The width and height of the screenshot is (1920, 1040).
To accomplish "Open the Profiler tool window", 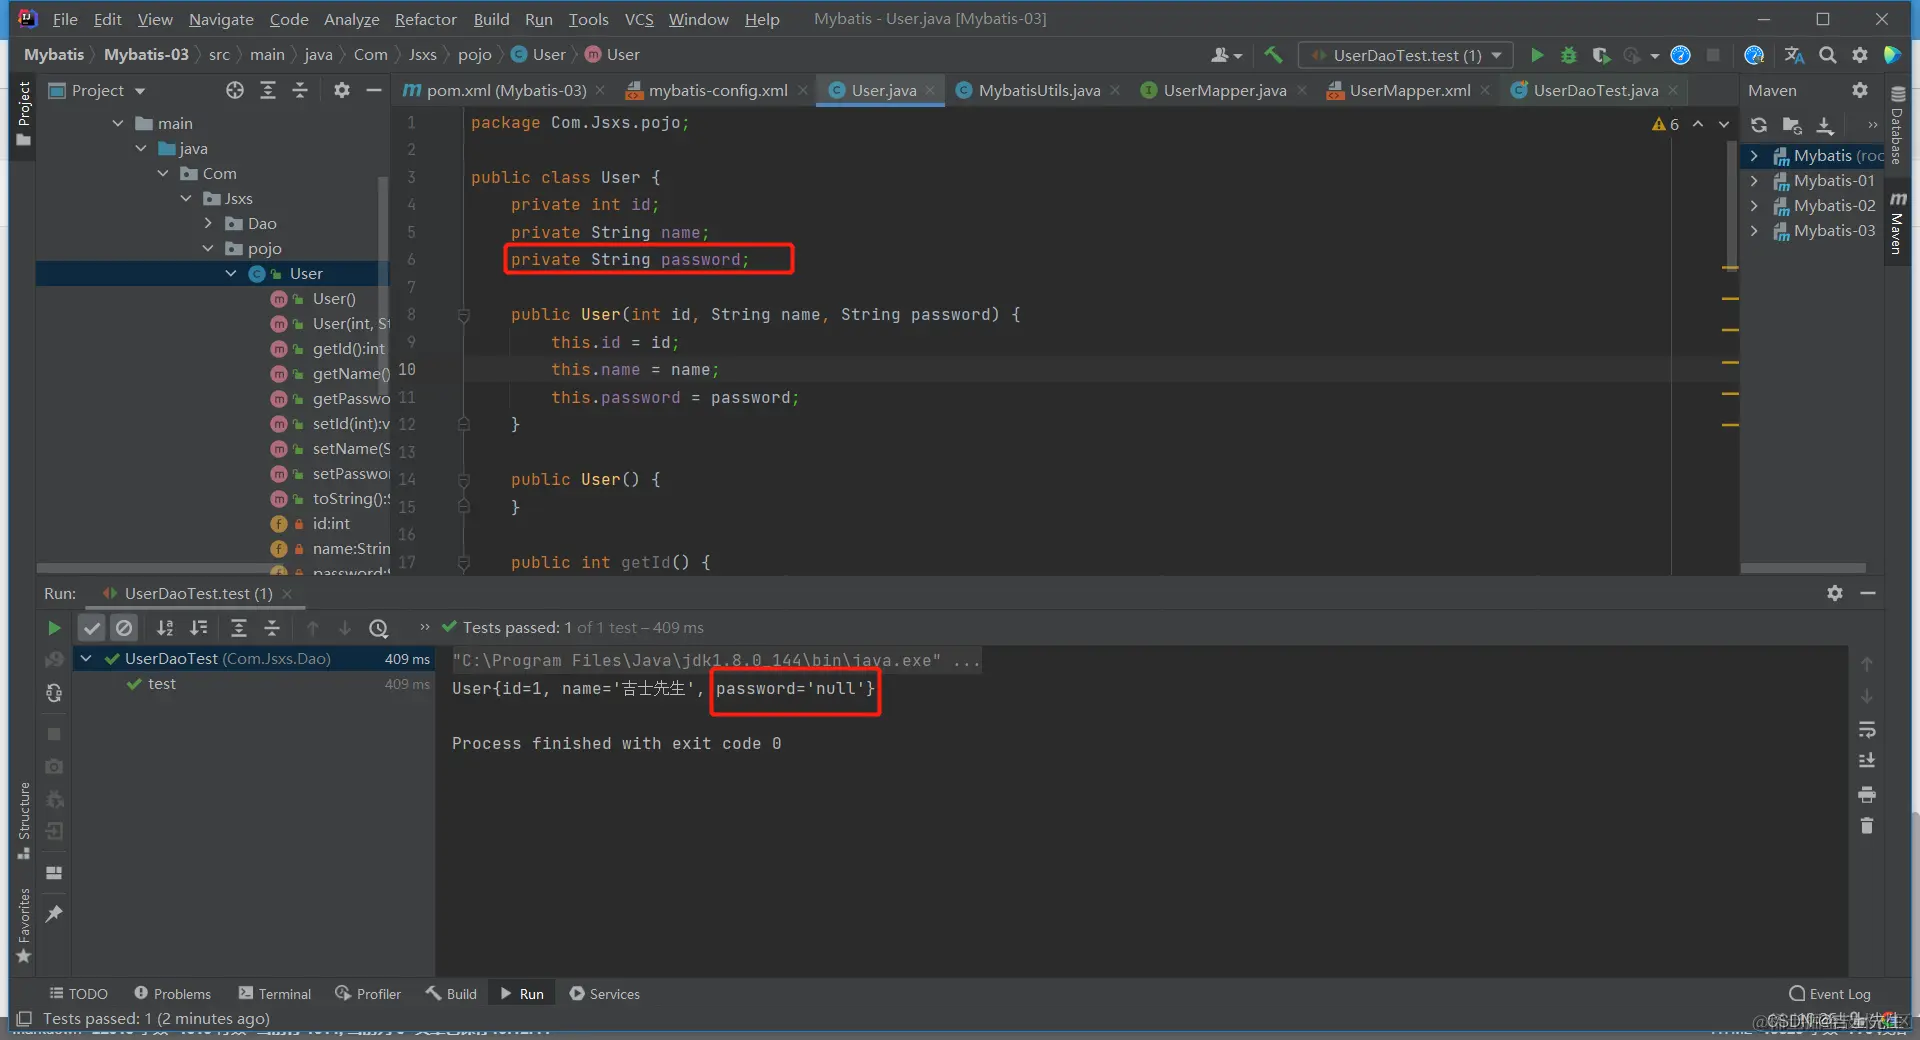I will [368, 994].
